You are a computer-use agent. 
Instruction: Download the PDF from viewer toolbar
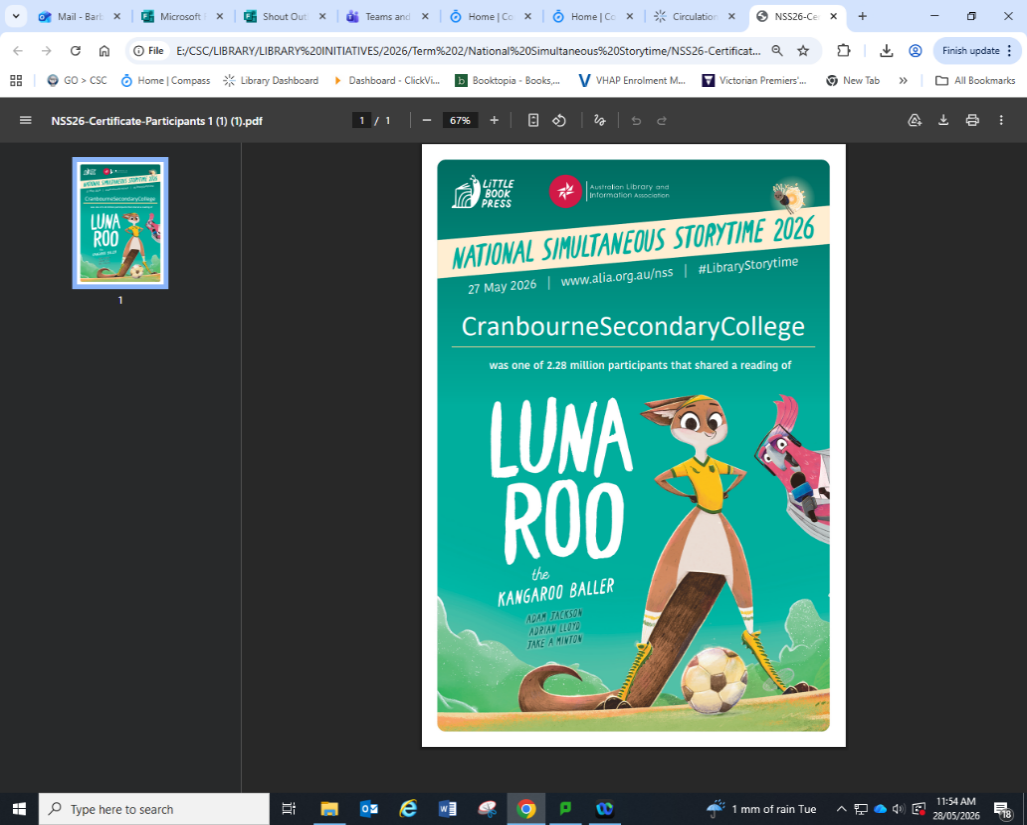[943, 120]
